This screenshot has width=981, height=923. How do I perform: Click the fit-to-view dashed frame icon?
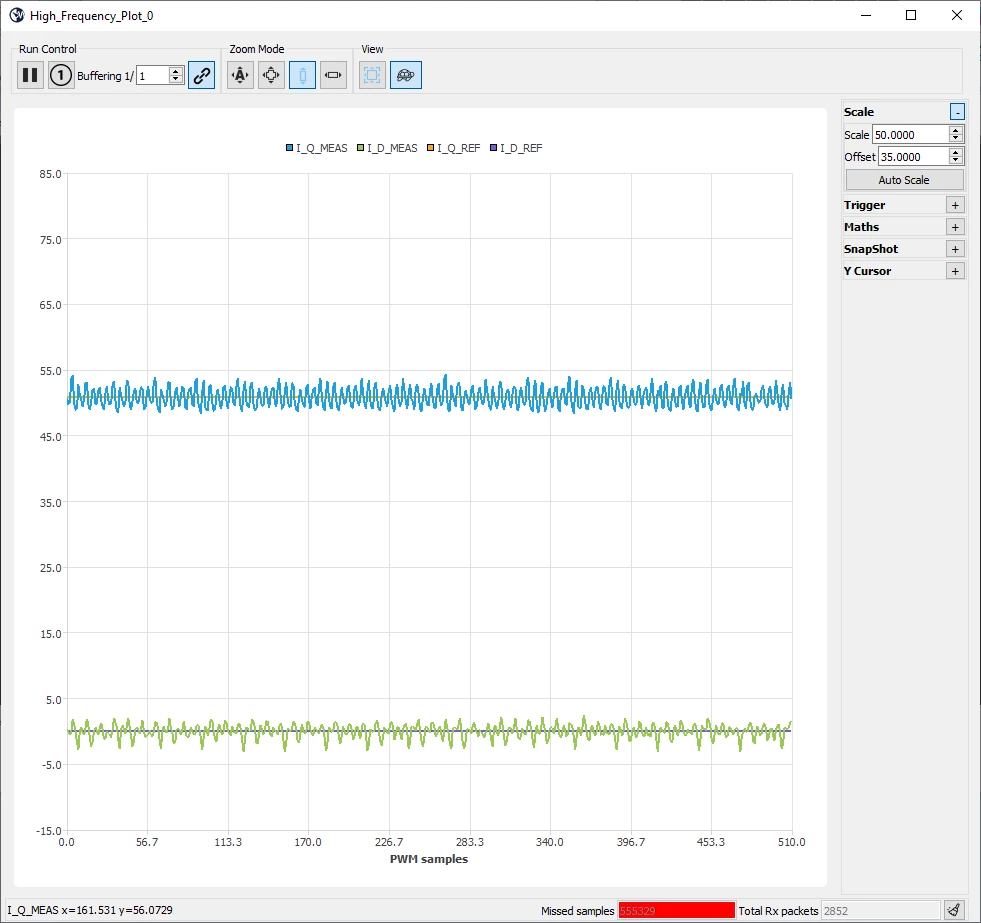click(x=372, y=75)
